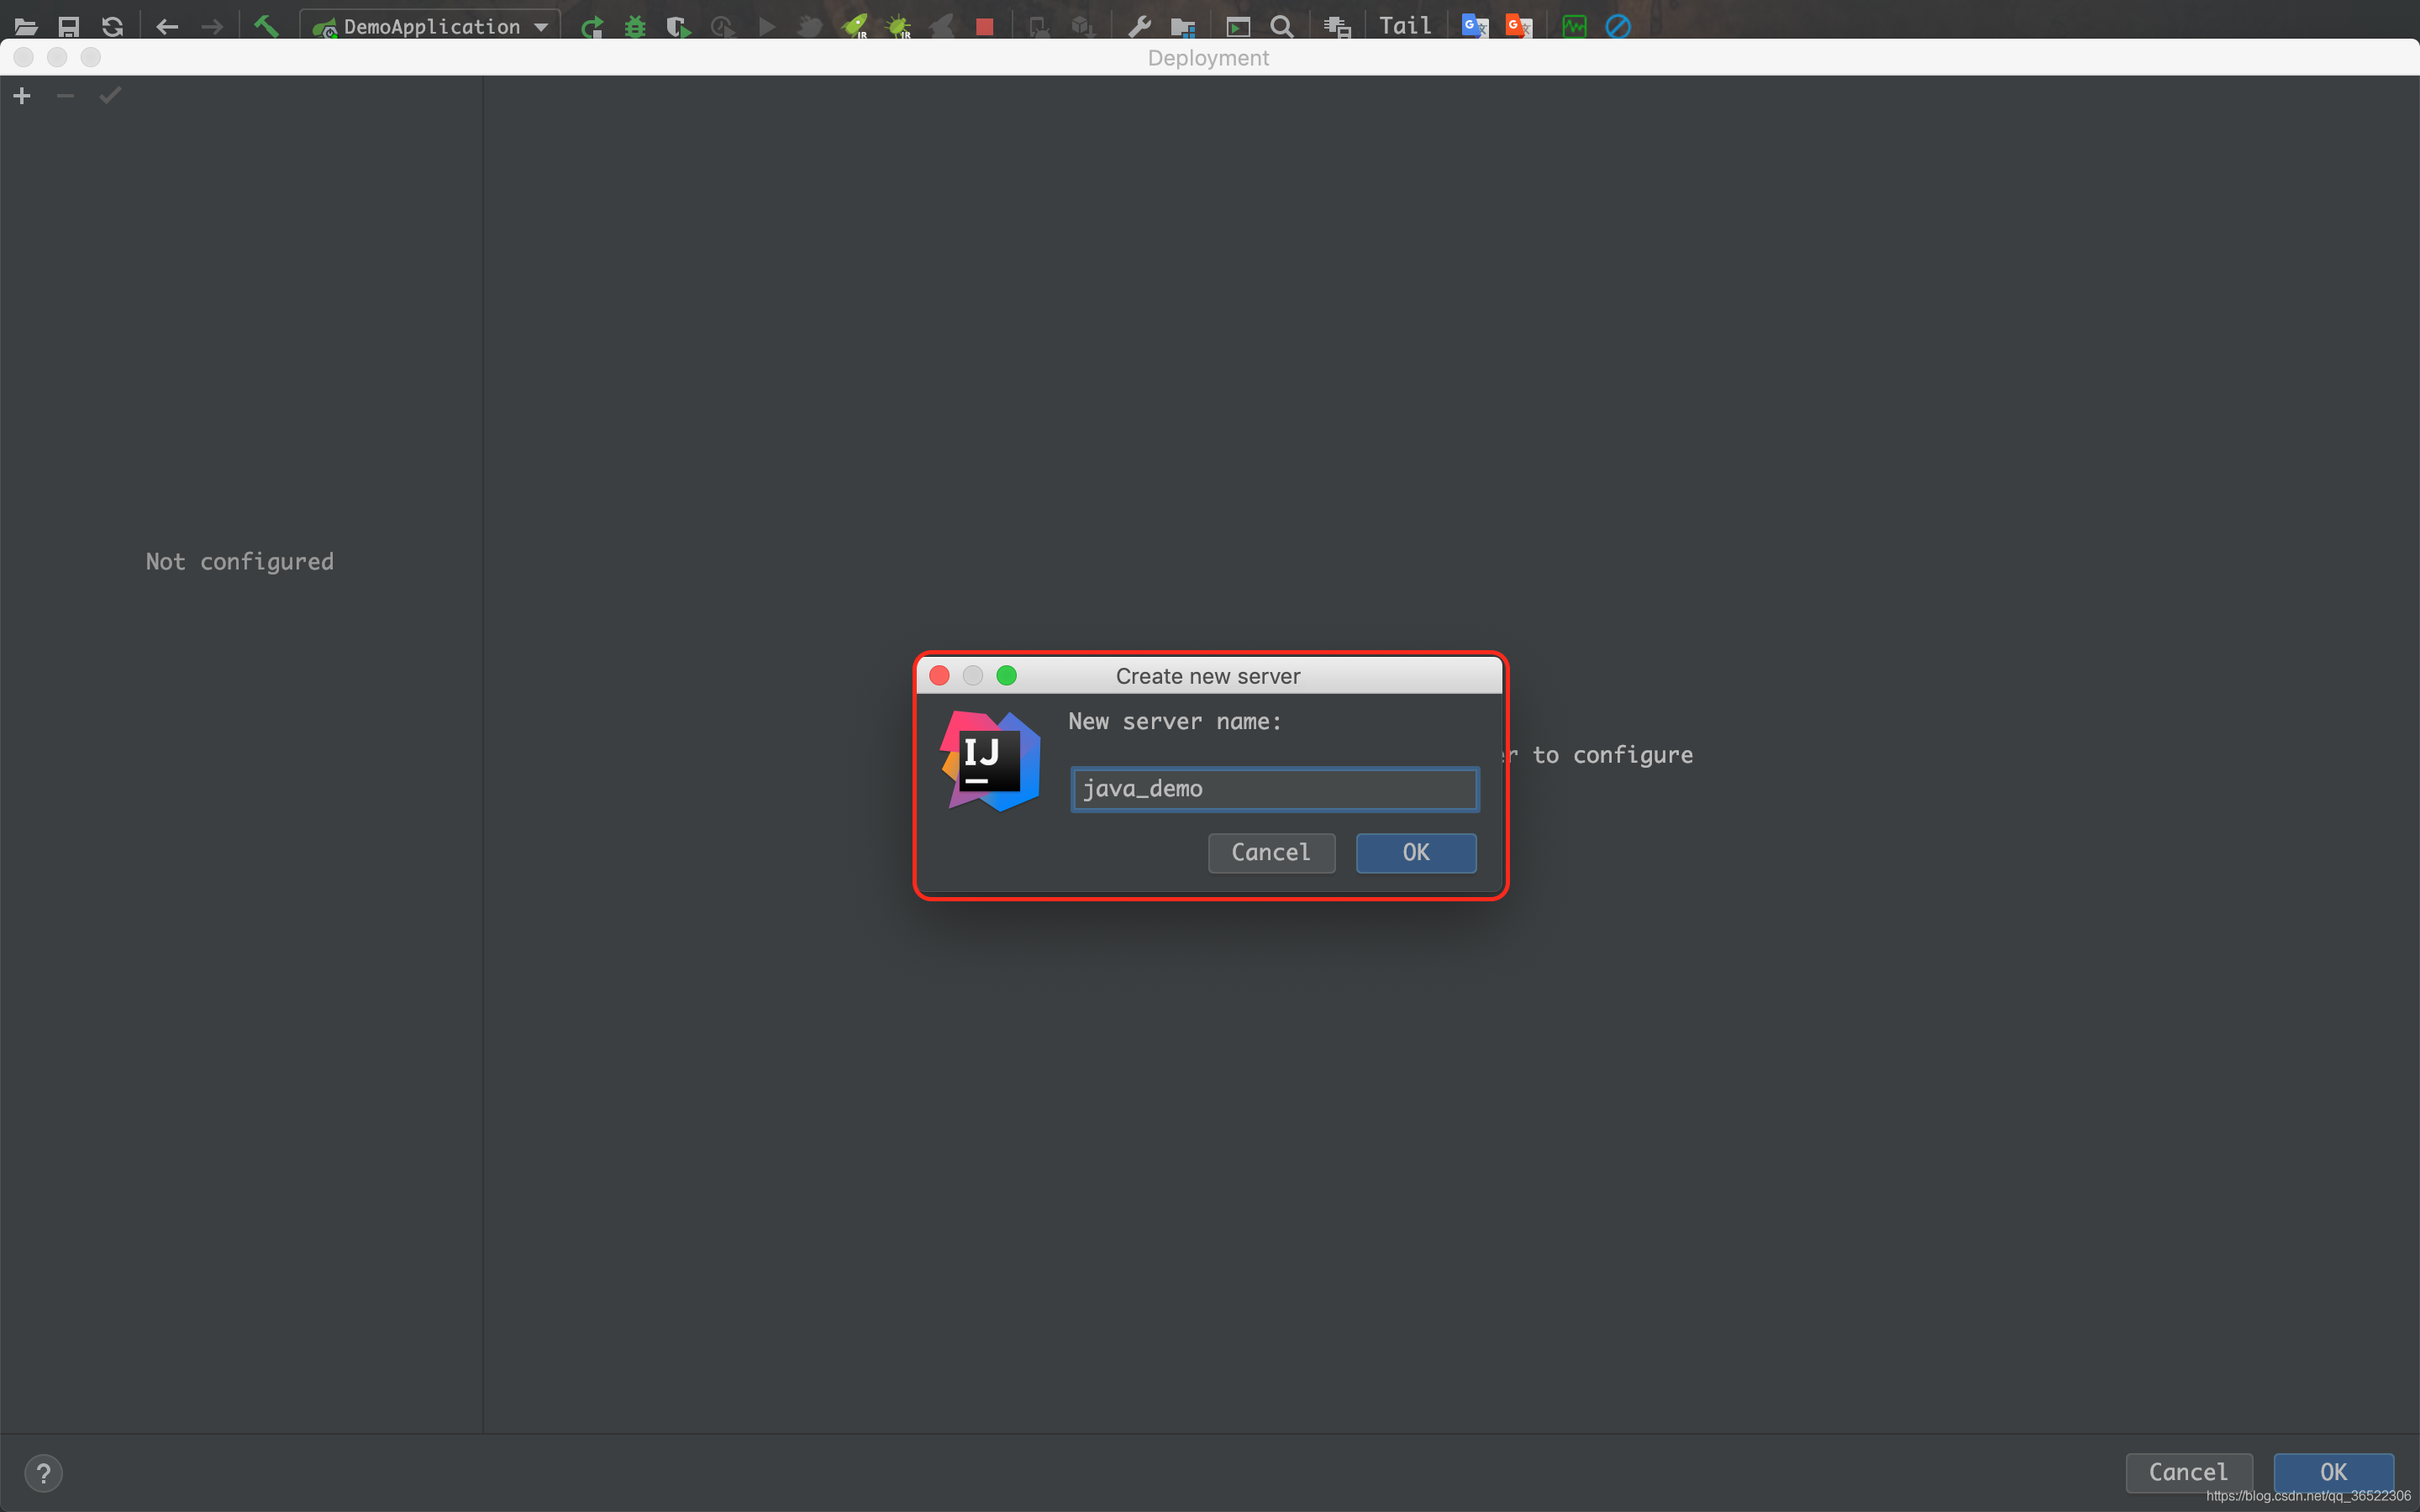Click the Debug bug icon
The width and height of the screenshot is (2420, 1512).
(635, 27)
